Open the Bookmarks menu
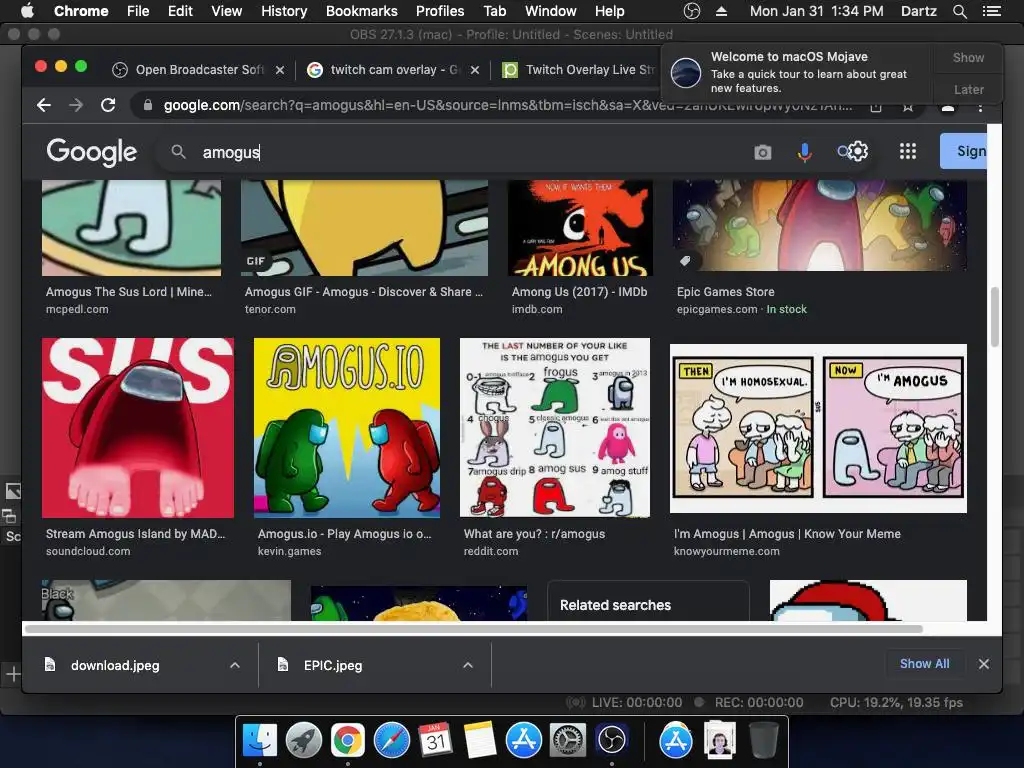This screenshot has height=768, width=1024. [361, 11]
